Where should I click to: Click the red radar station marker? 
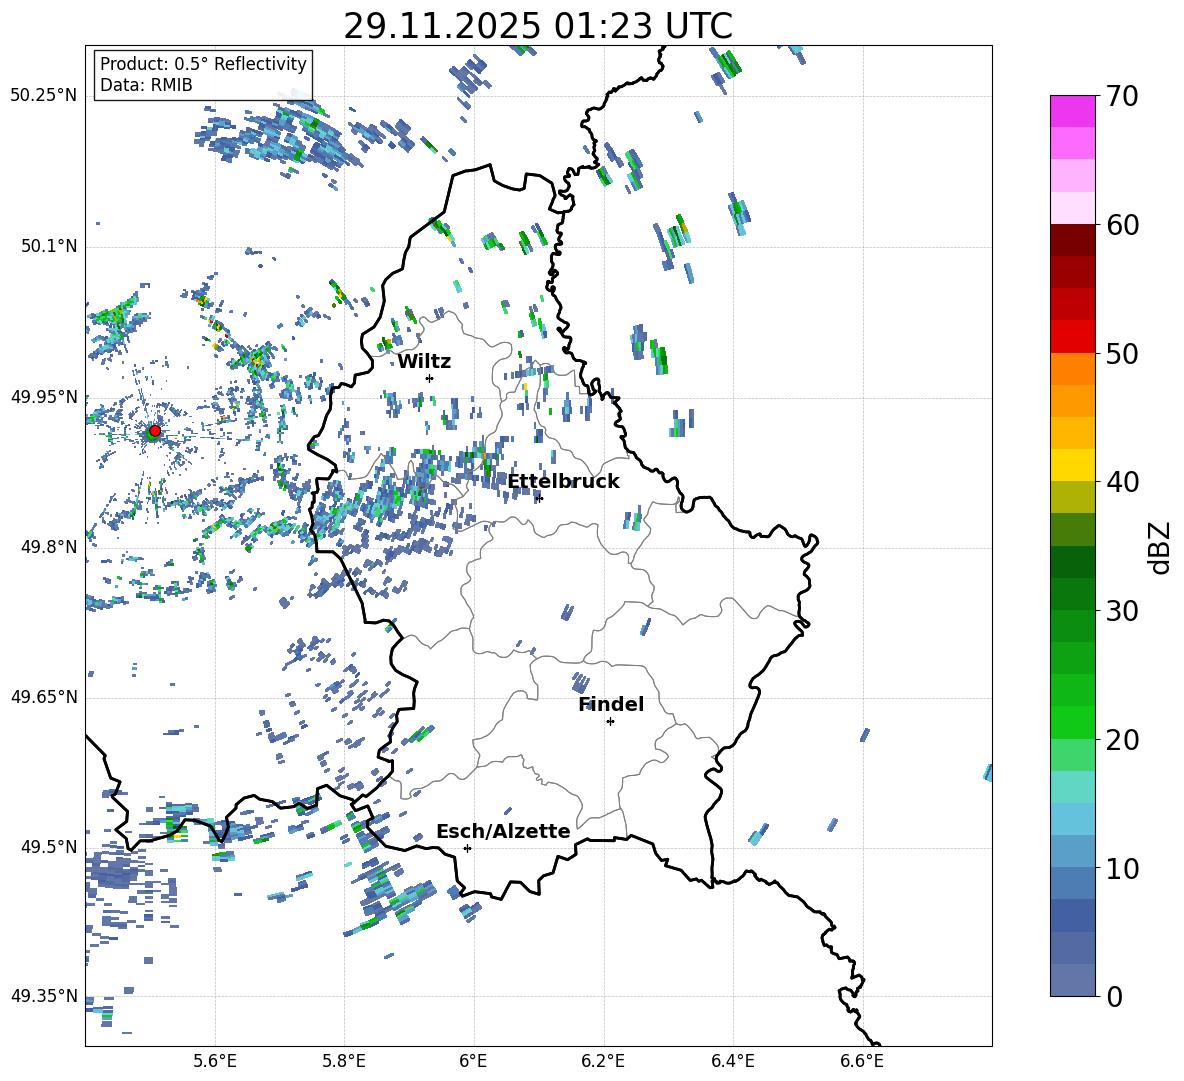tap(154, 431)
